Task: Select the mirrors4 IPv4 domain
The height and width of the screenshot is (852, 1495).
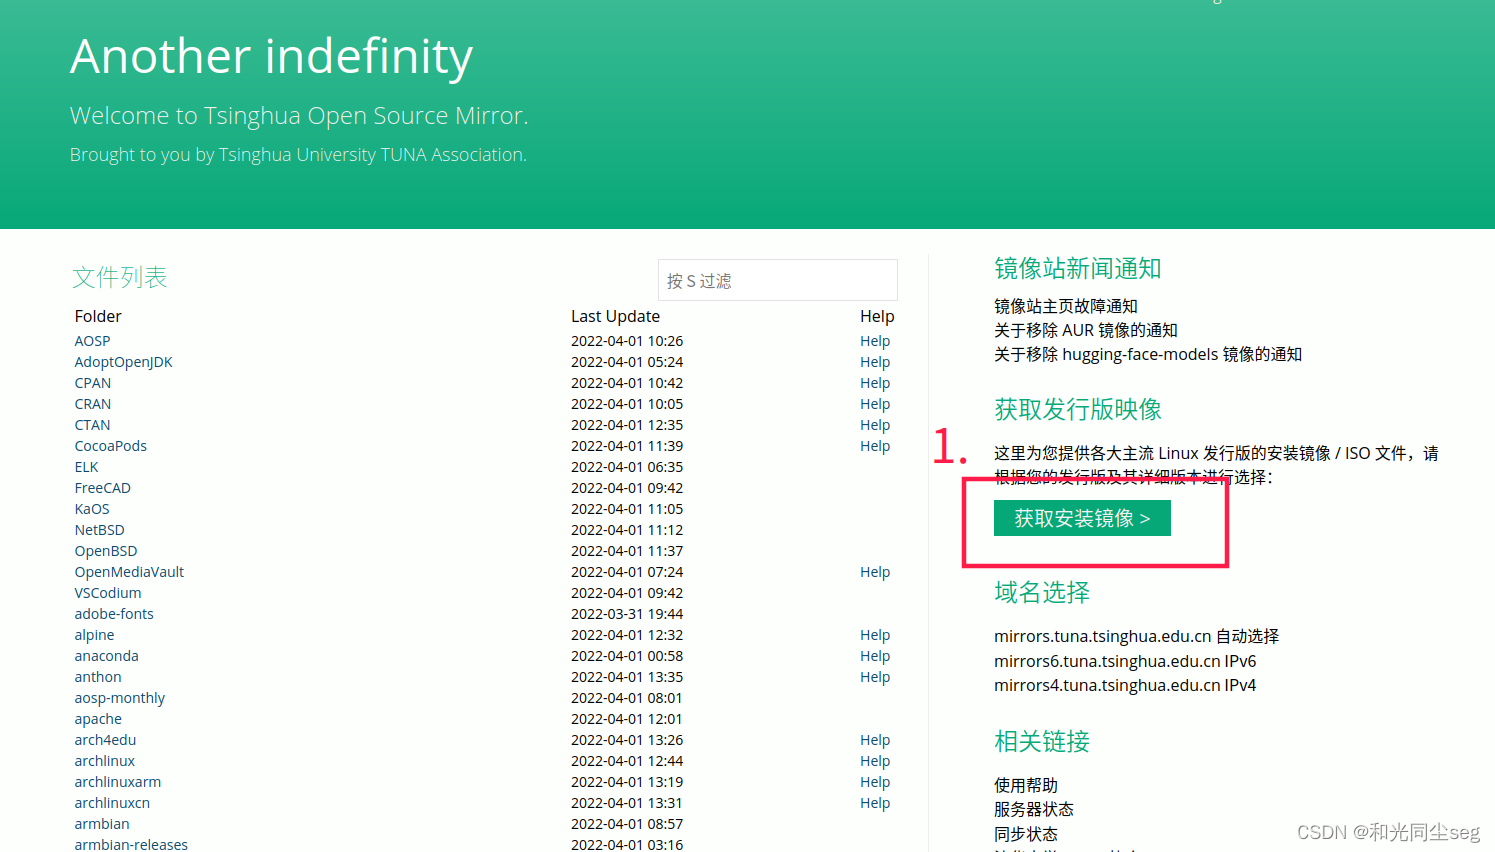Action: tap(1125, 685)
